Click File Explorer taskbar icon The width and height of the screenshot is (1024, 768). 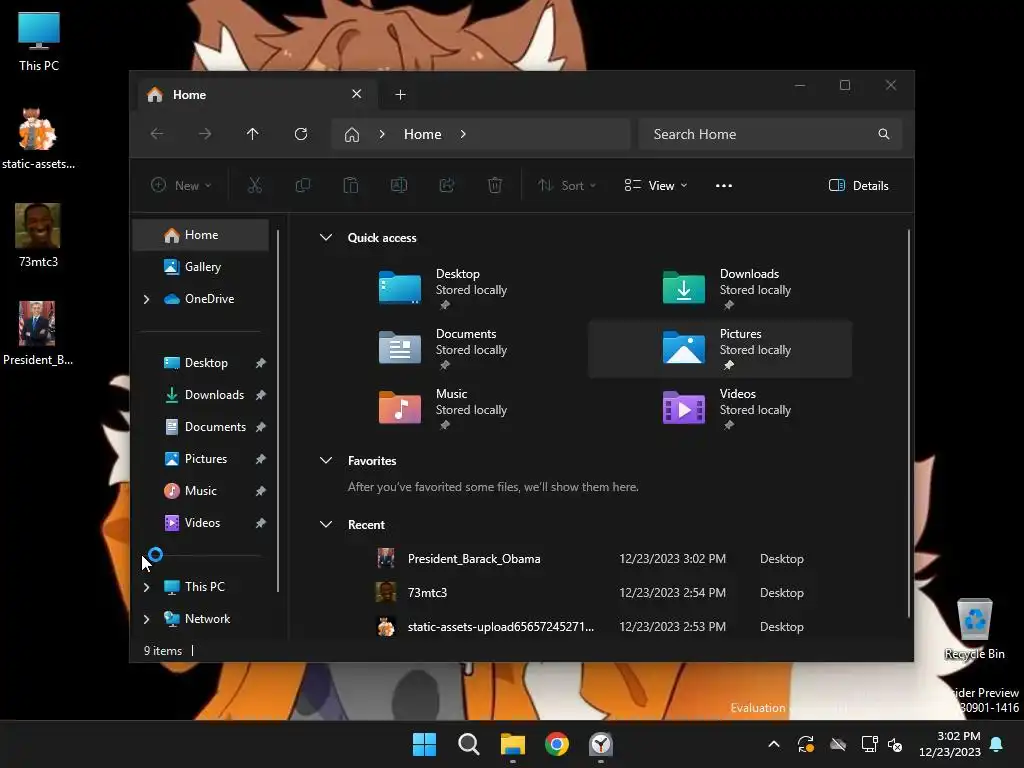[x=513, y=744]
